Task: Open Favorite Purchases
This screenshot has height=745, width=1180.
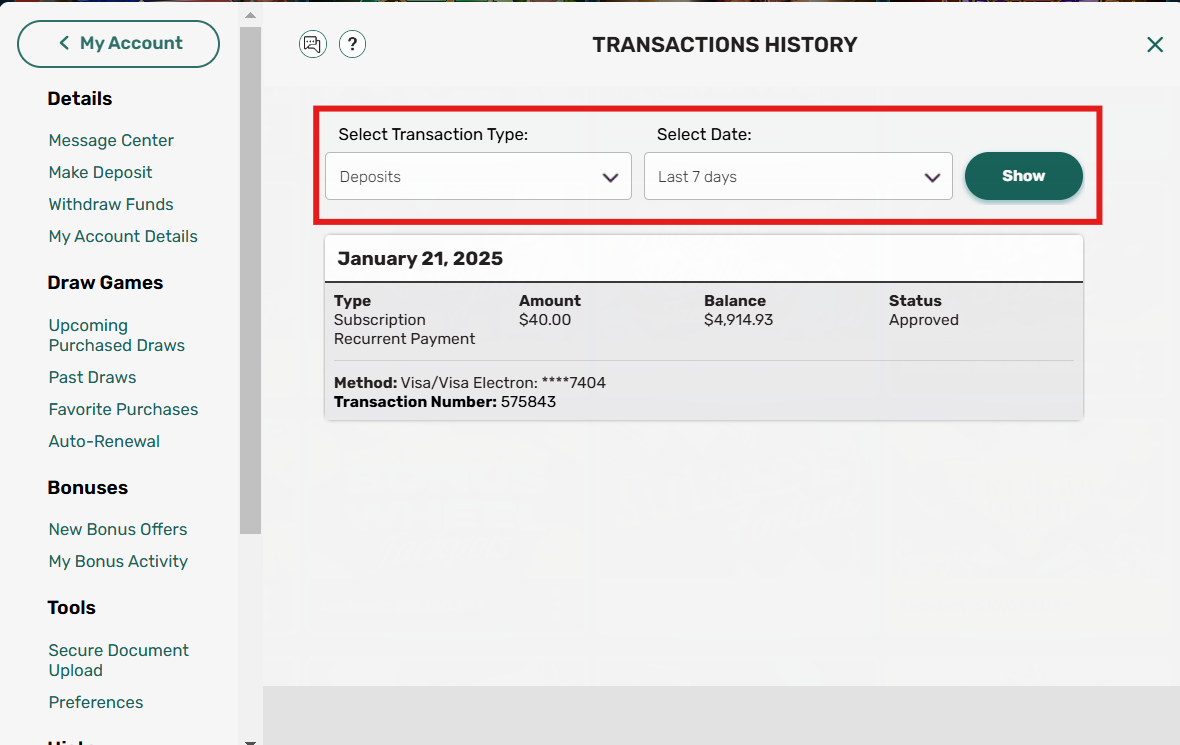Action: [123, 409]
